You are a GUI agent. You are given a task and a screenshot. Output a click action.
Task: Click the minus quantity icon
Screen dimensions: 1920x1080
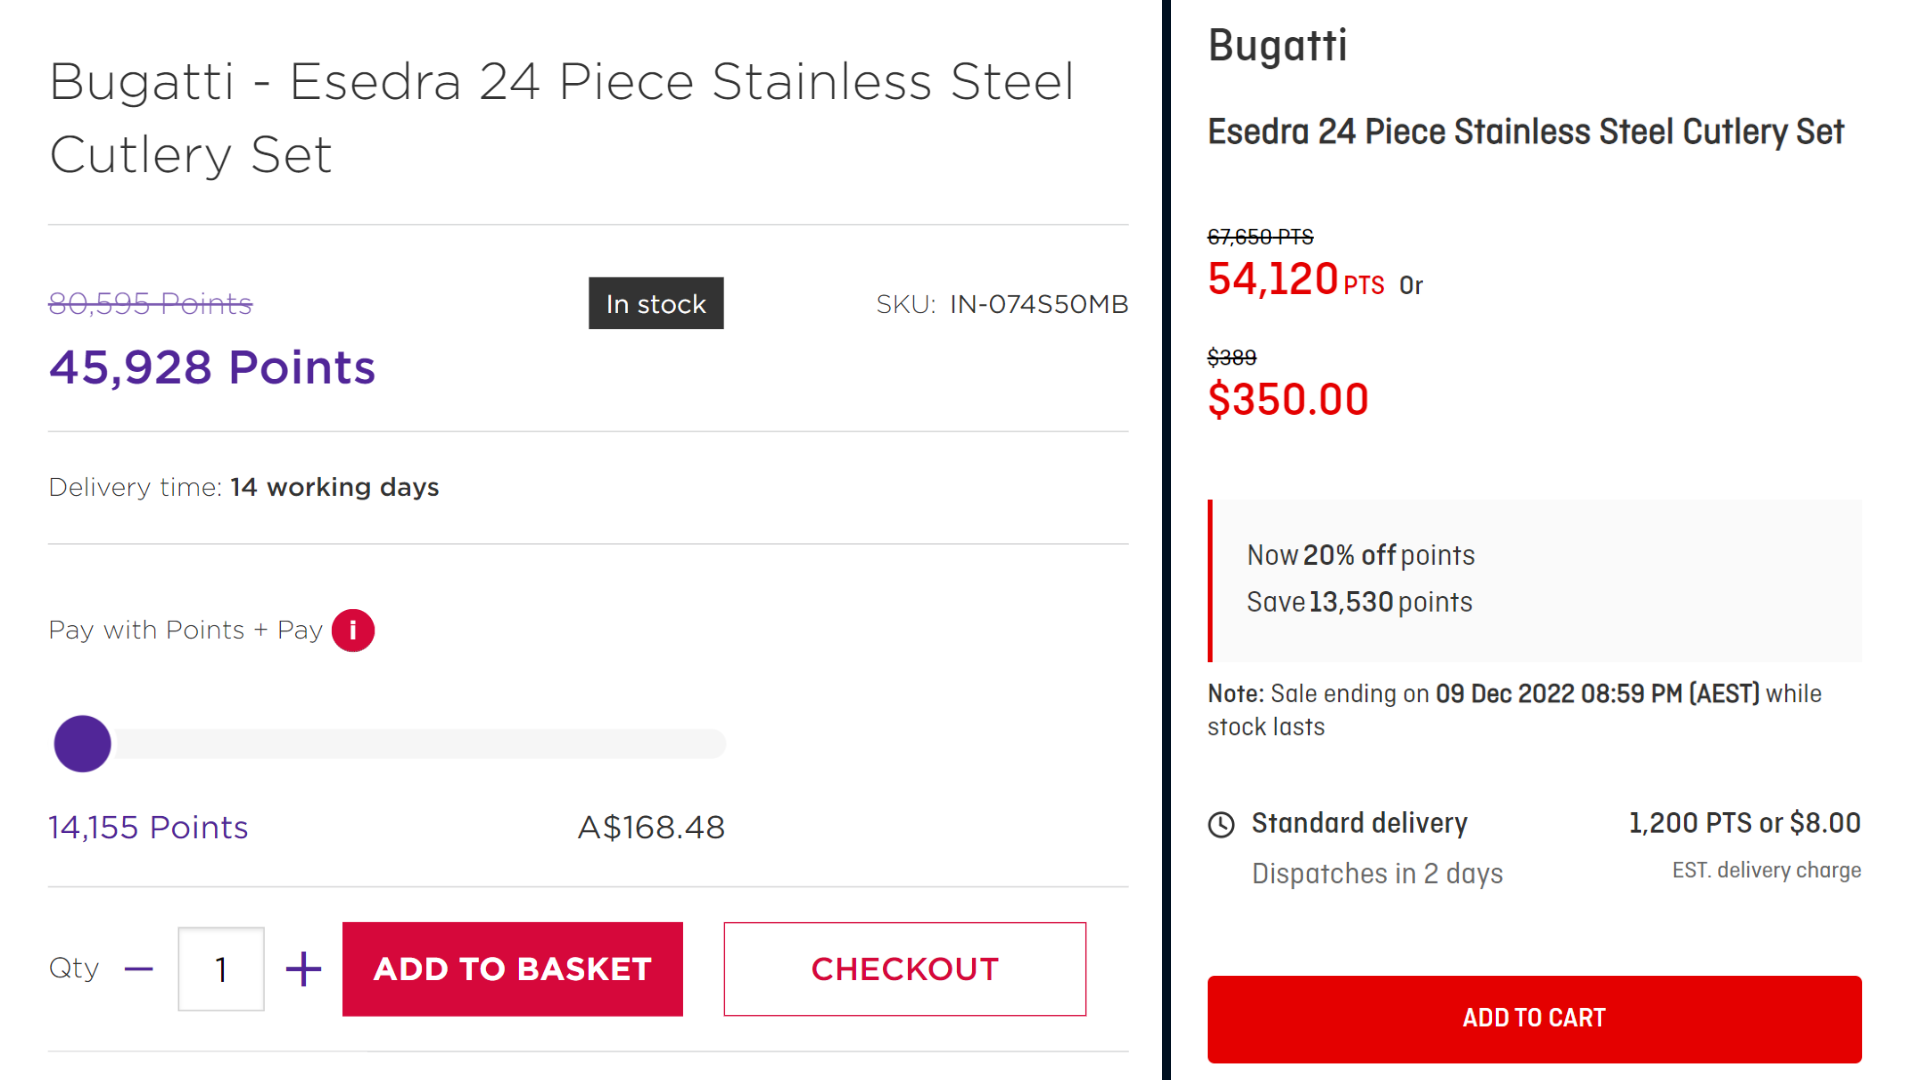click(139, 969)
